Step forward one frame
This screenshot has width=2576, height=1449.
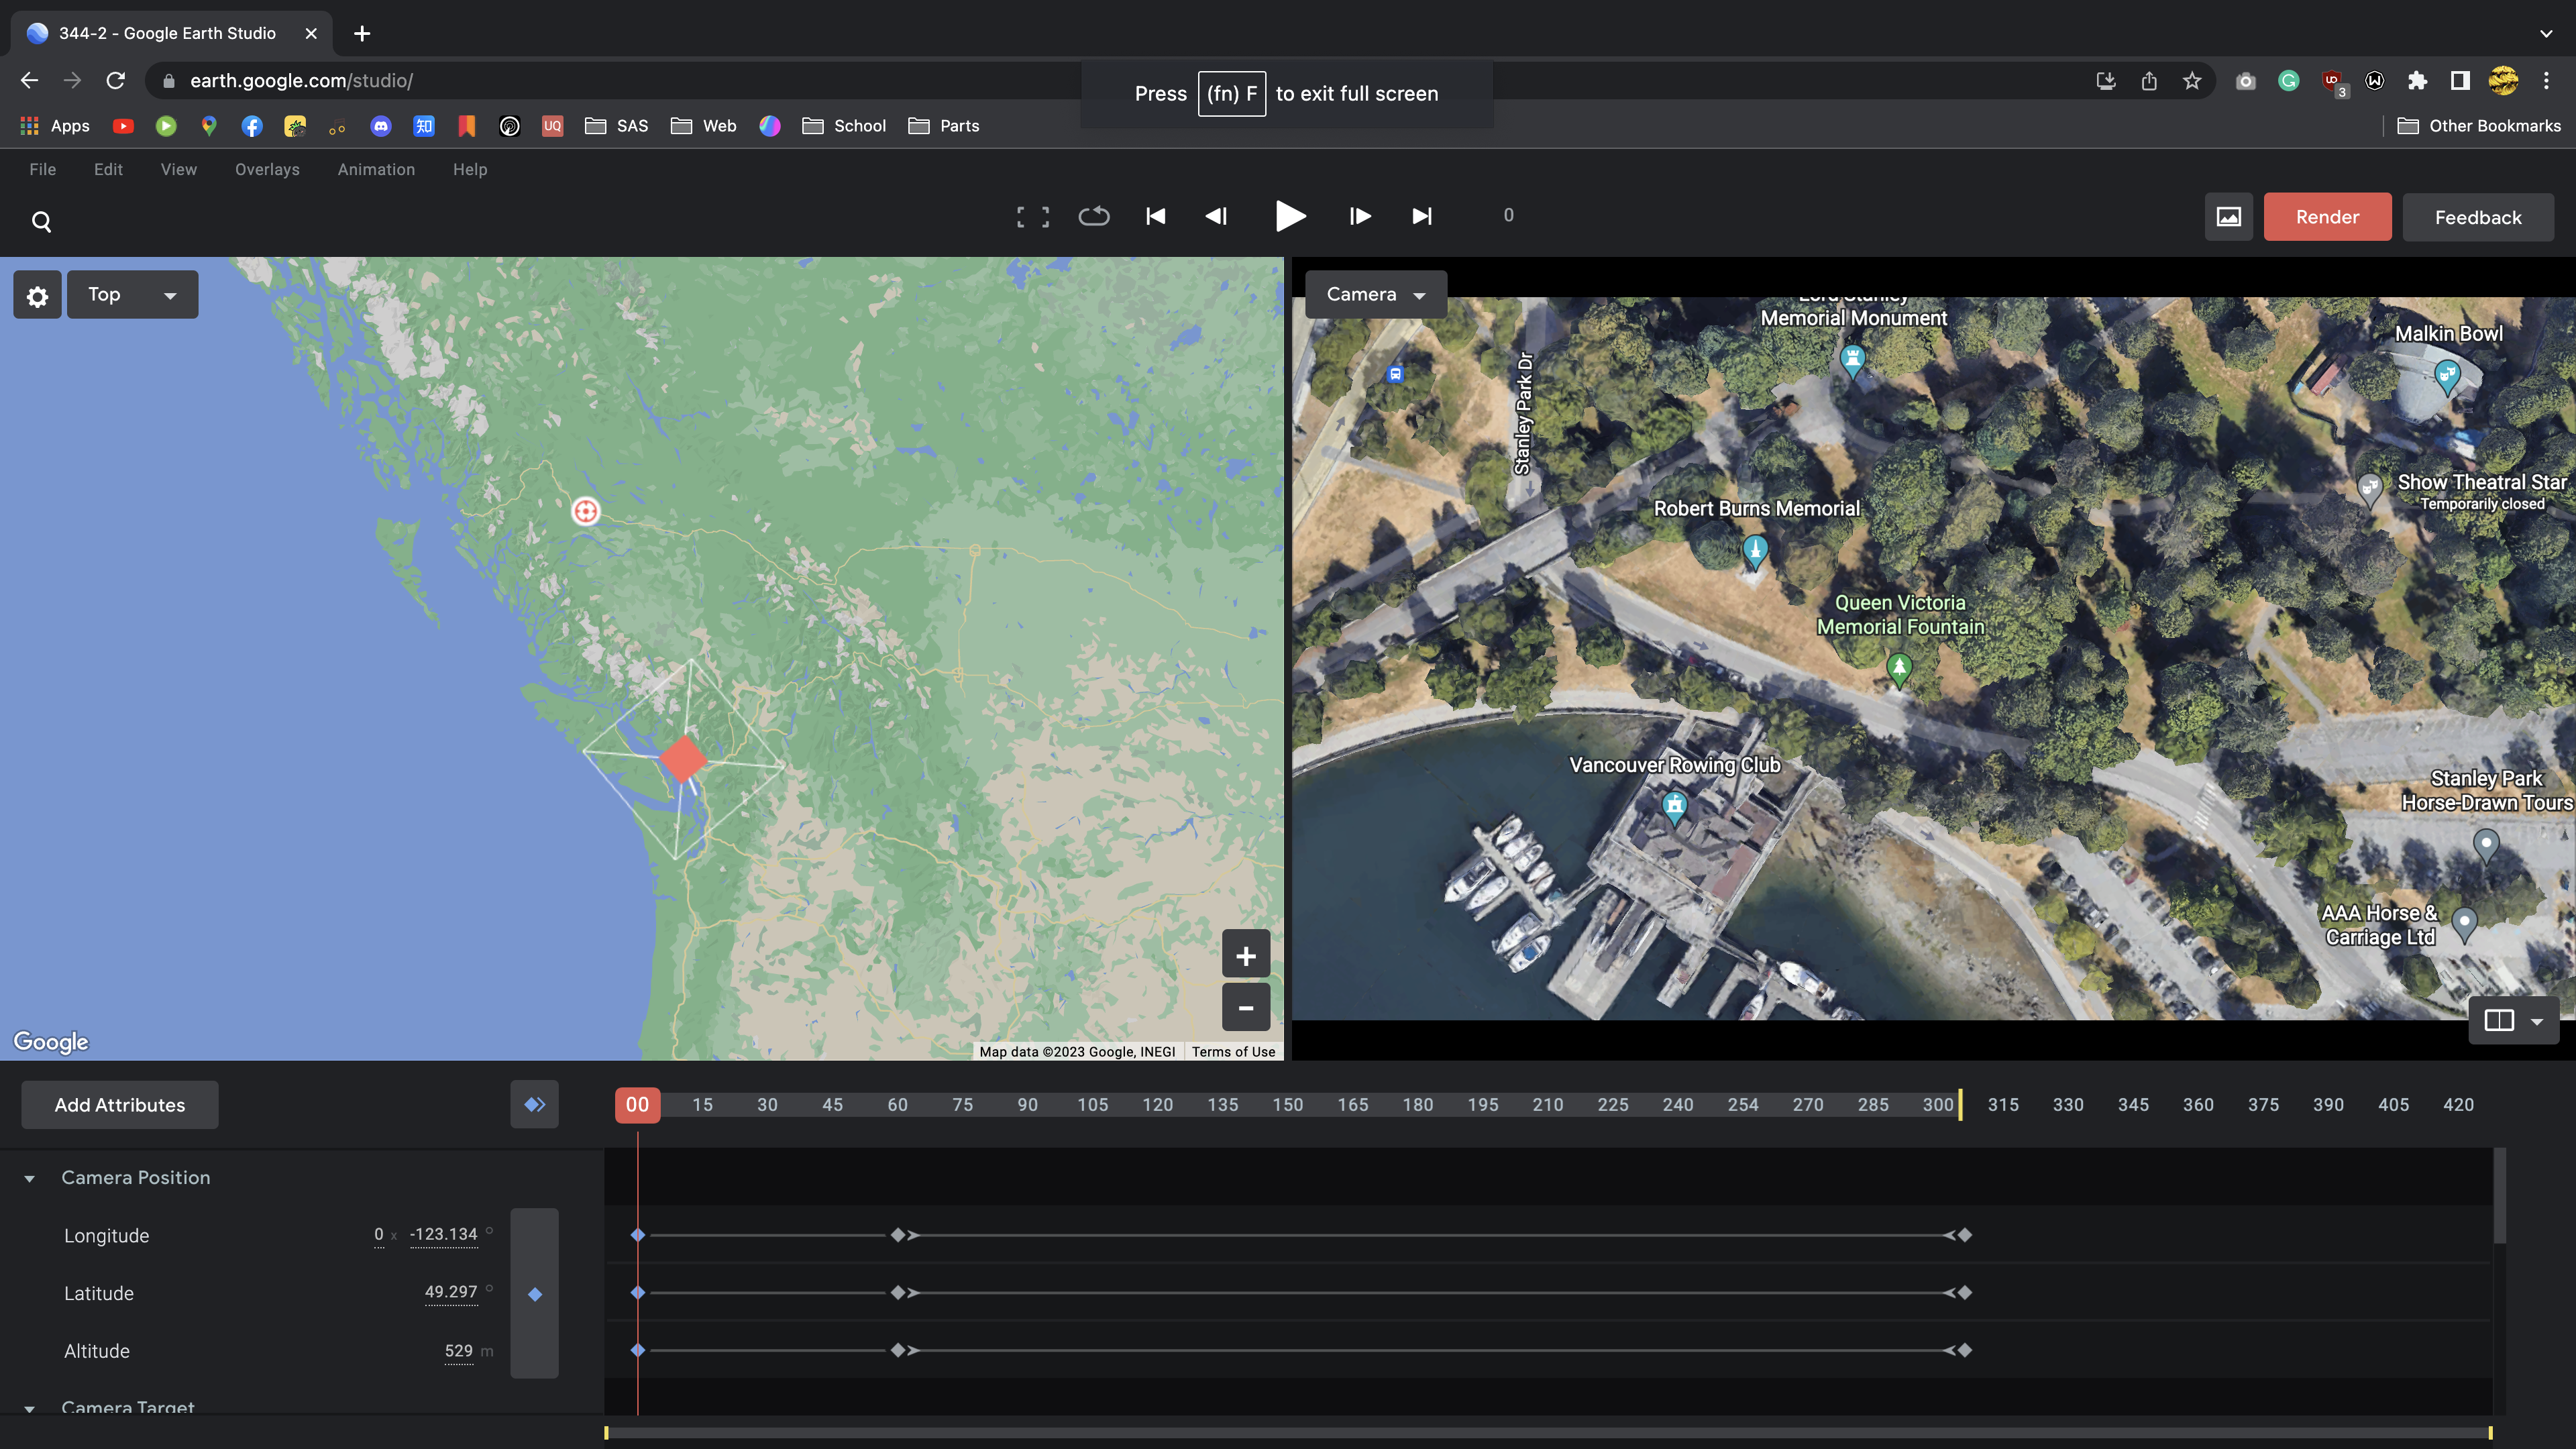1360,216
